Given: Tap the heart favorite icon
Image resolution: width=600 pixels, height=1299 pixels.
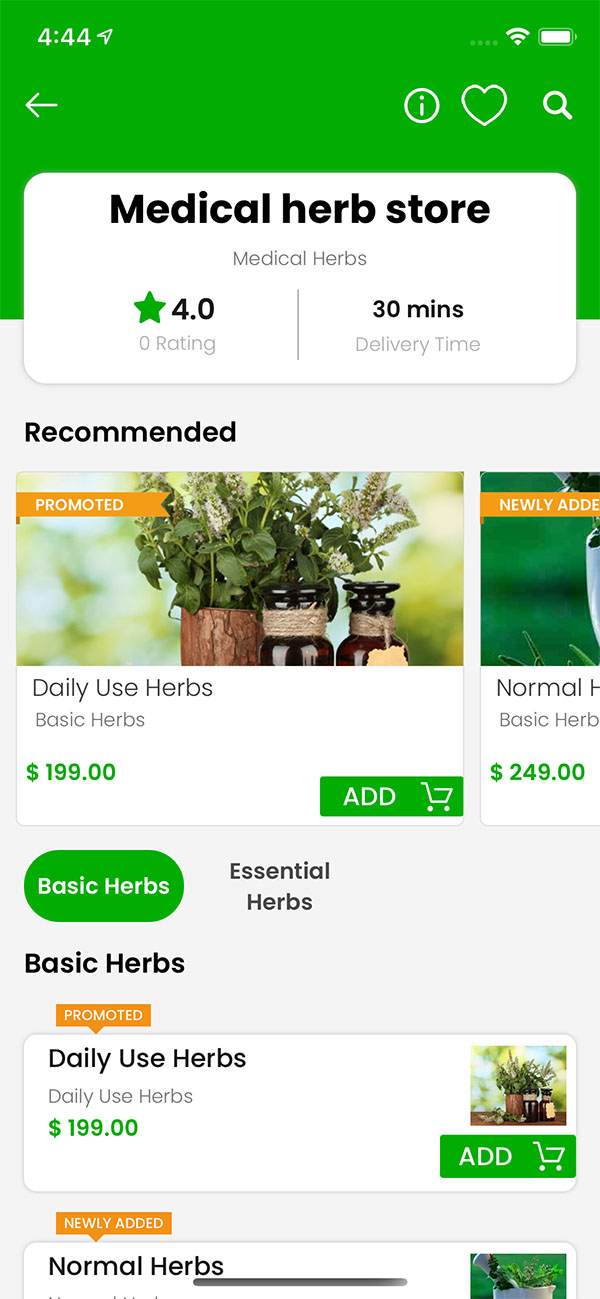Looking at the screenshot, I should pyautogui.click(x=484, y=105).
